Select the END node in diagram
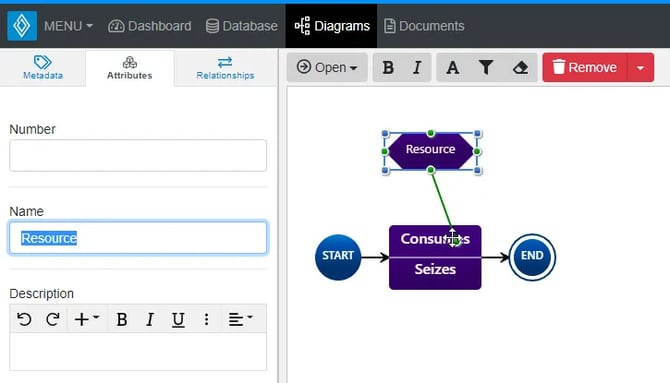 point(532,257)
